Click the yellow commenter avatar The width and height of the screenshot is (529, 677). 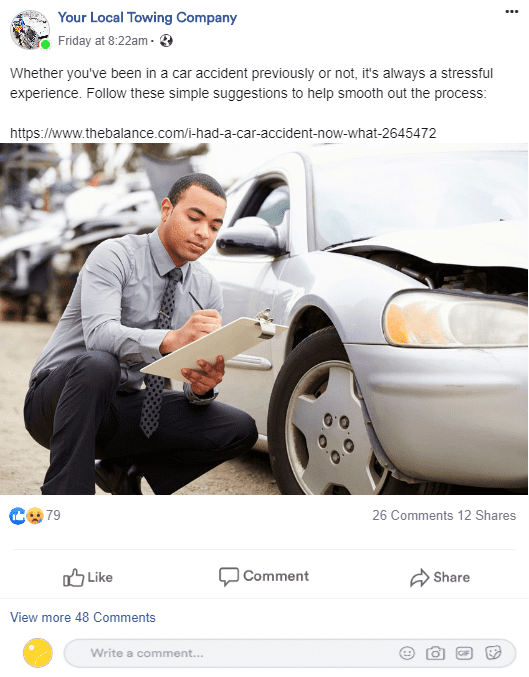pyautogui.click(x=38, y=653)
